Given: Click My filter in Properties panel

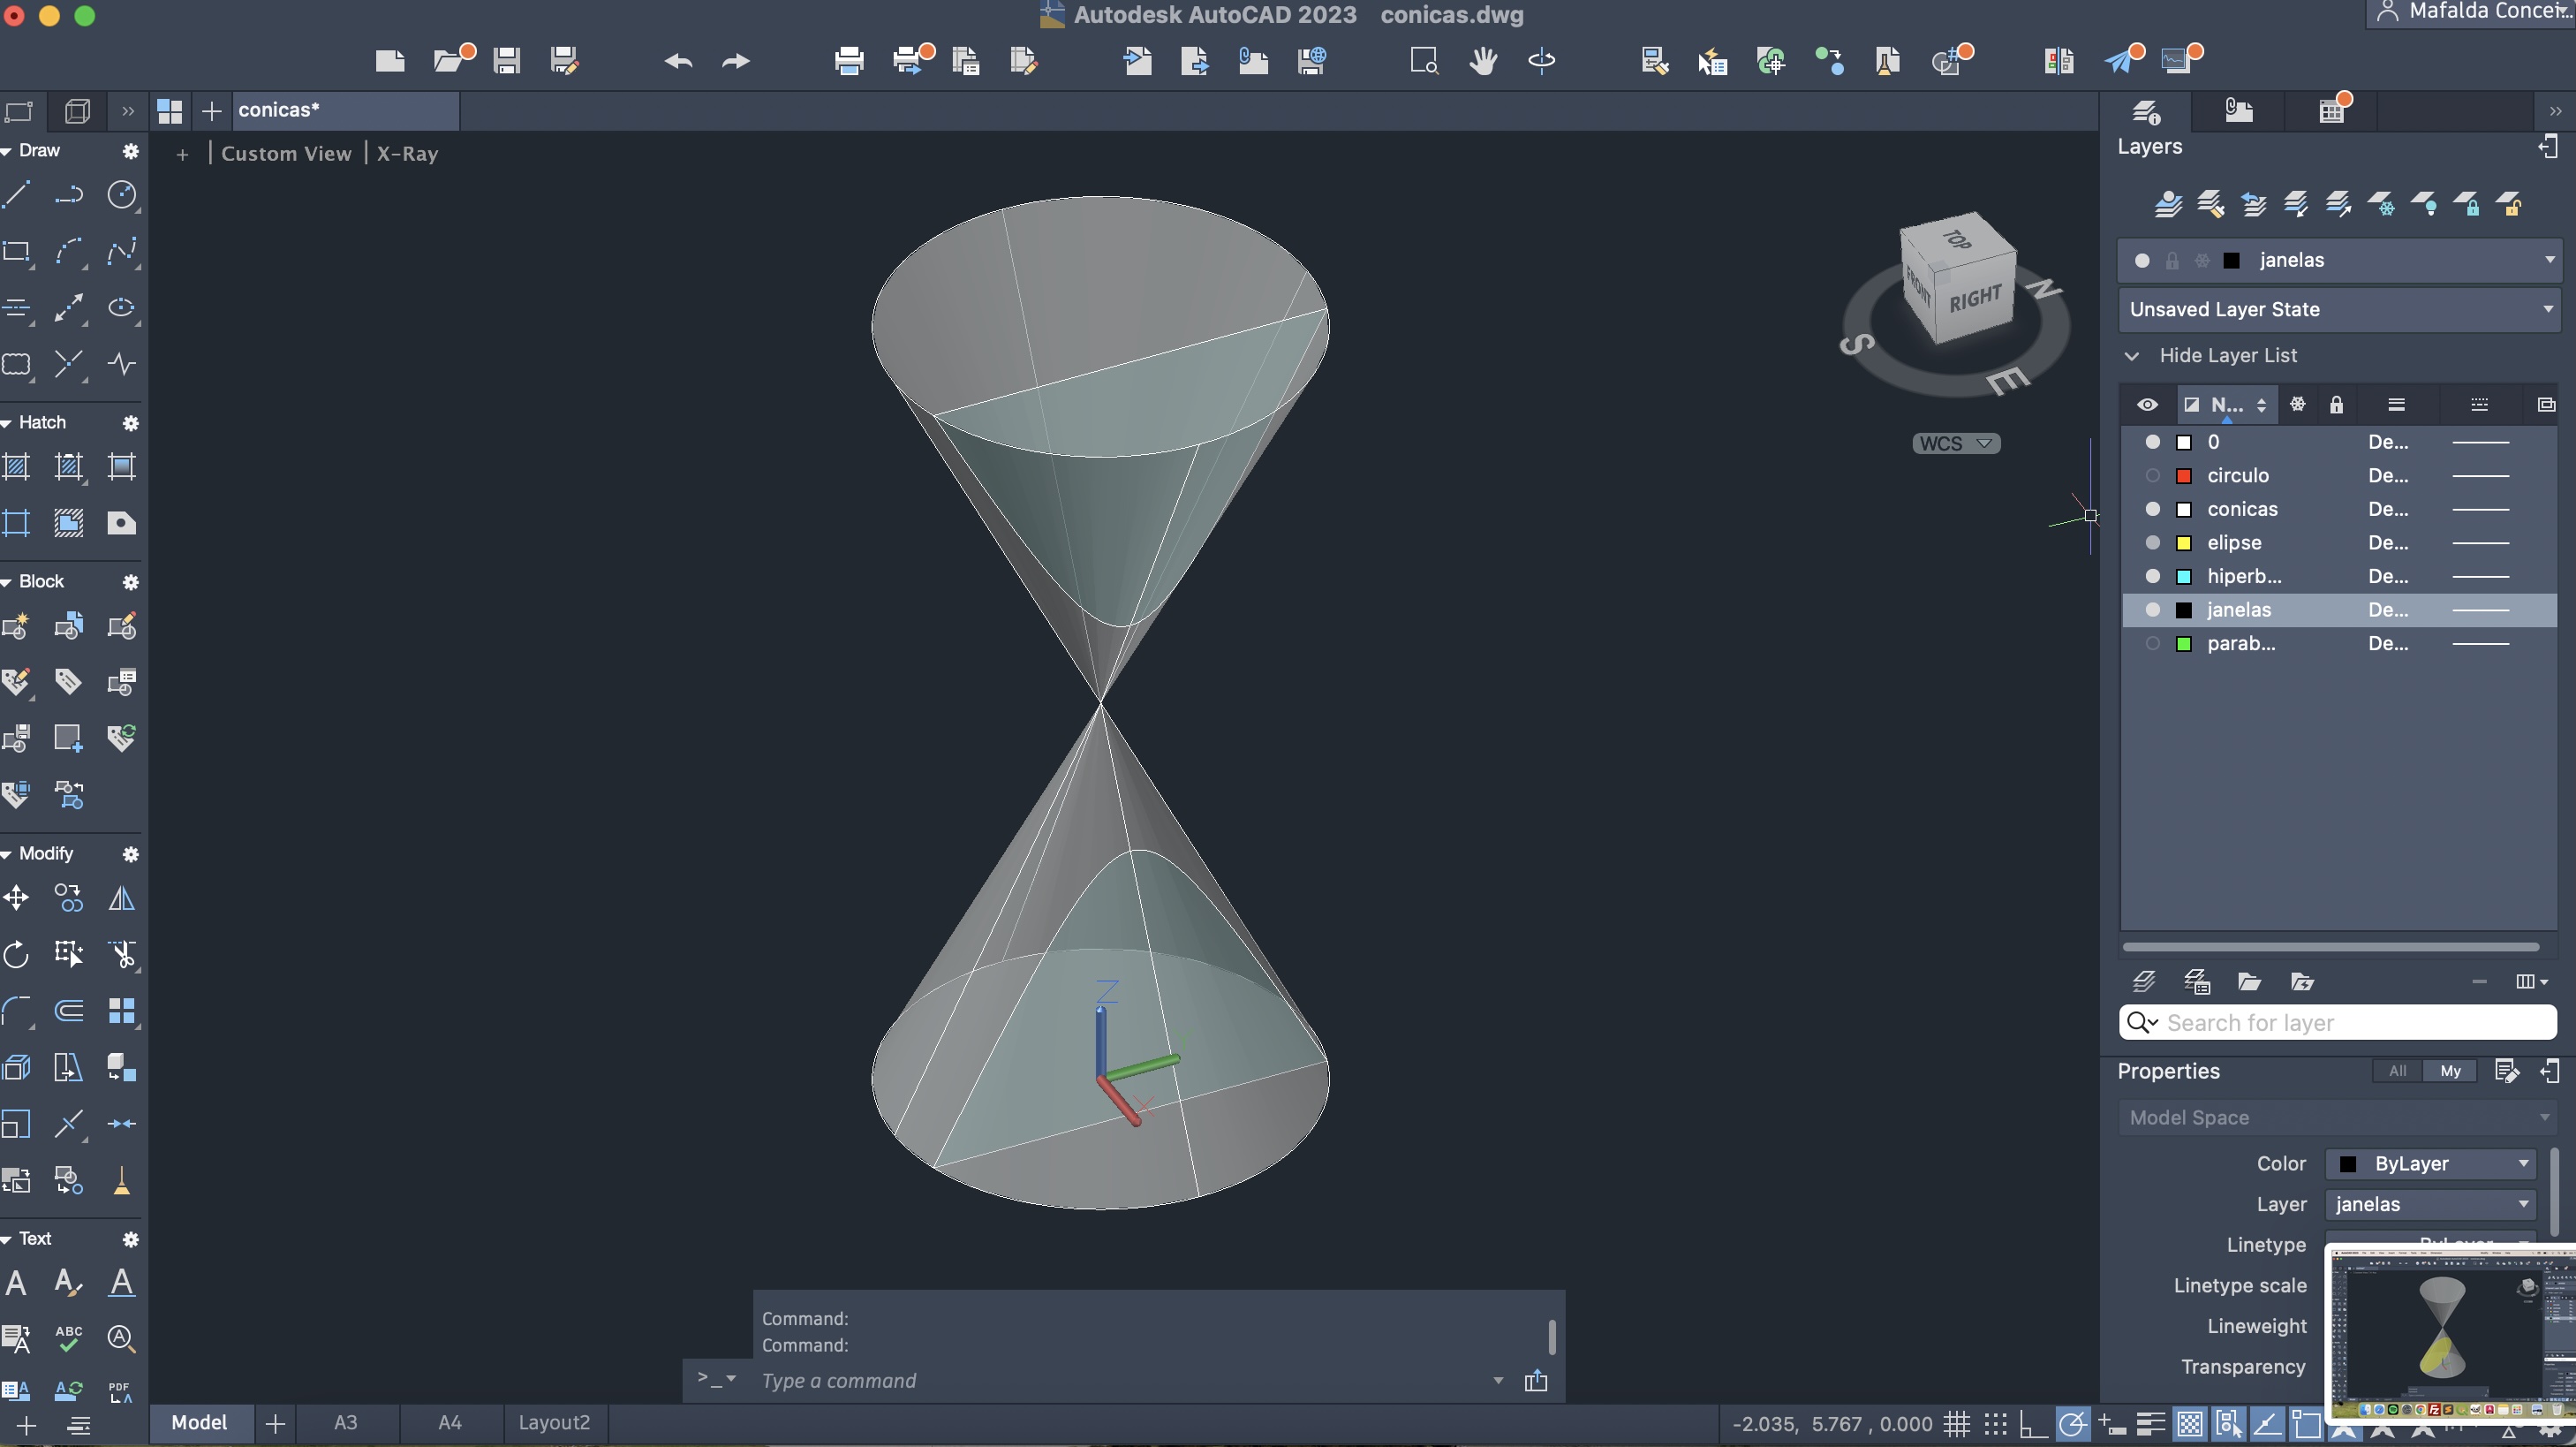Looking at the screenshot, I should [x=2450, y=1071].
